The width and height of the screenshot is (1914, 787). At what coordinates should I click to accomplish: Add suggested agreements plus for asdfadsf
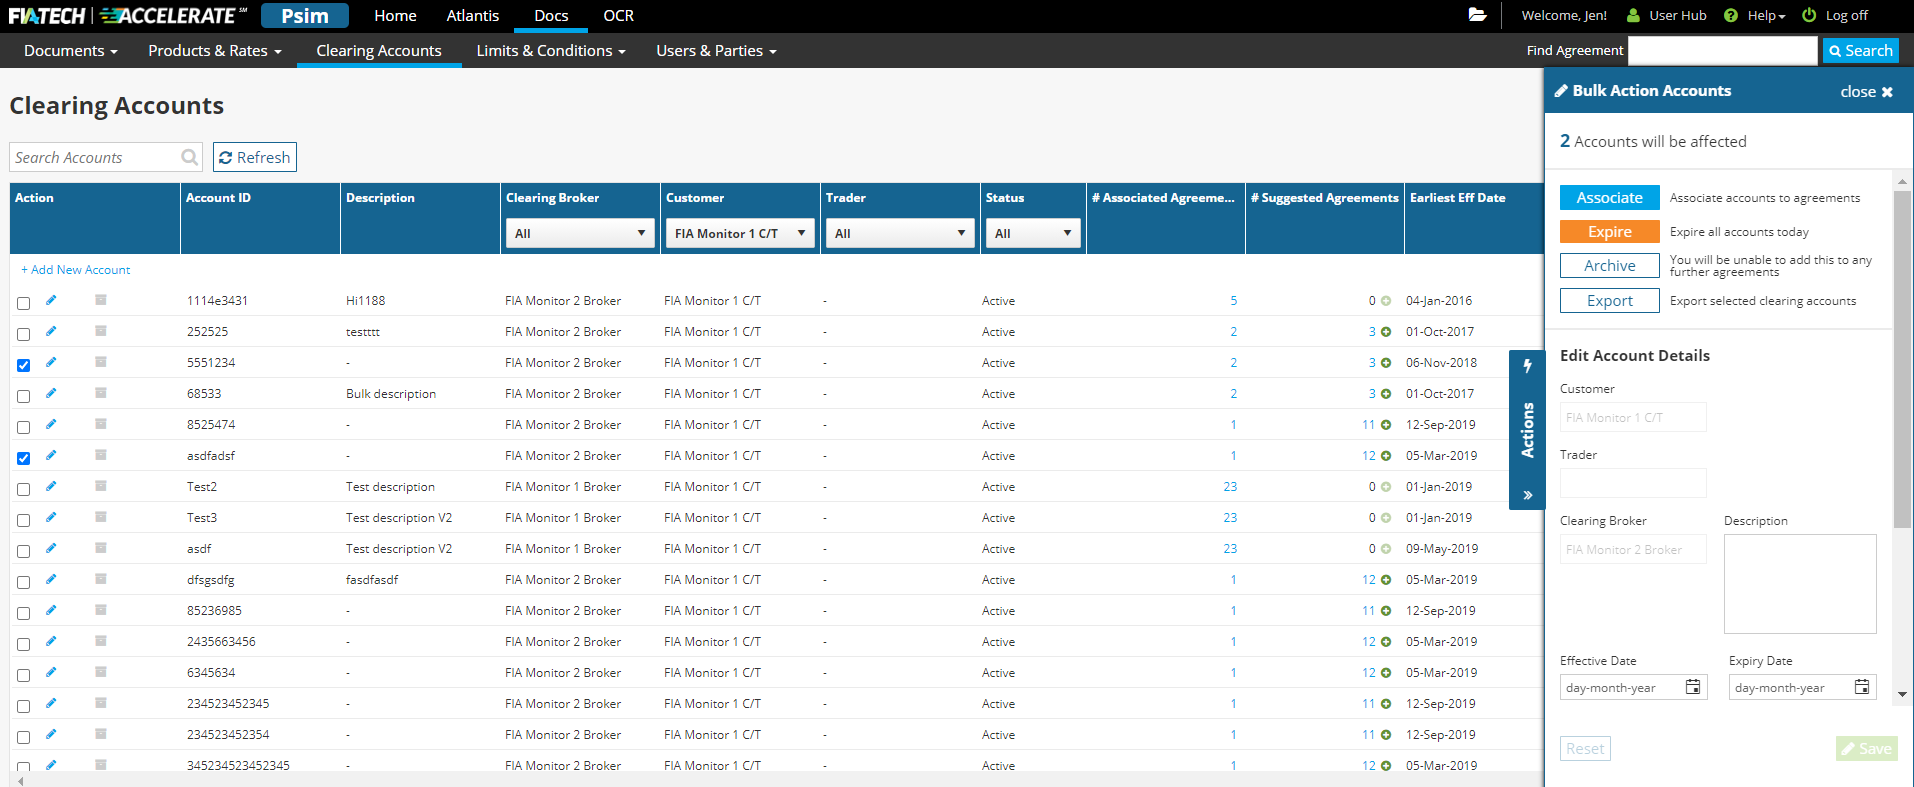click(x=1386, y=456)
